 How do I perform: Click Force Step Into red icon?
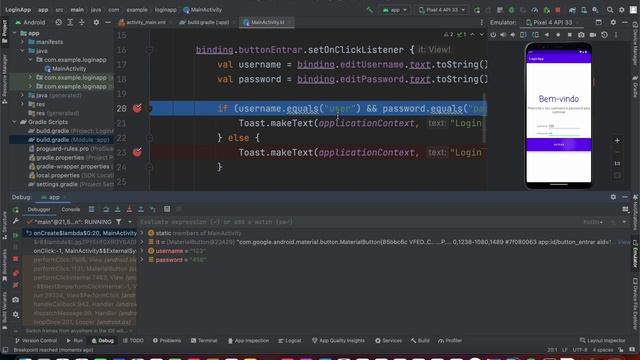click(129, 209)
